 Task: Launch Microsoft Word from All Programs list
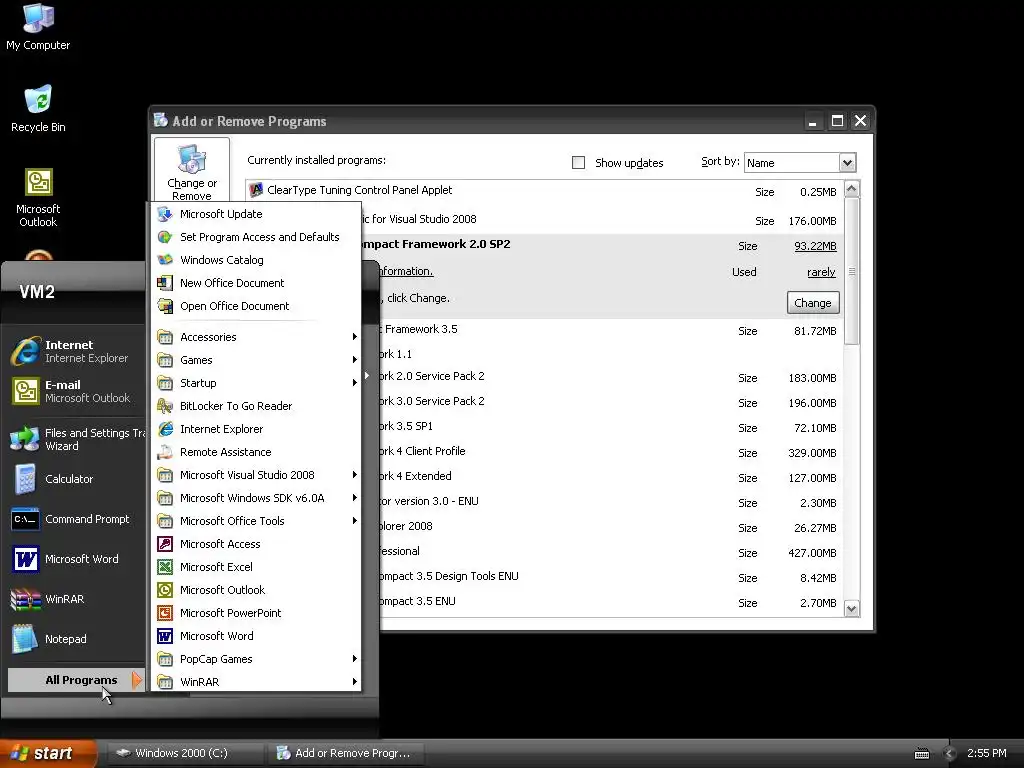pos(255,636)
